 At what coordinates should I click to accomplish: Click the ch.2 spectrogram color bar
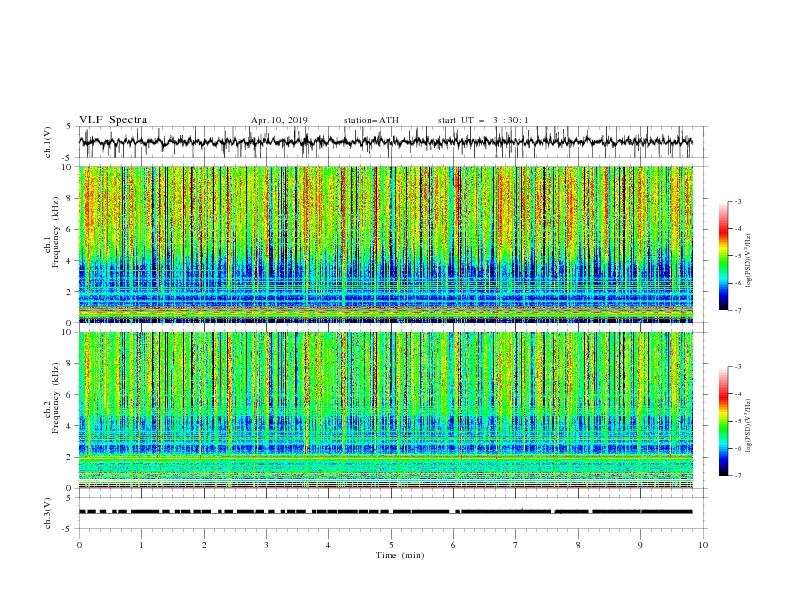(724, 421)
